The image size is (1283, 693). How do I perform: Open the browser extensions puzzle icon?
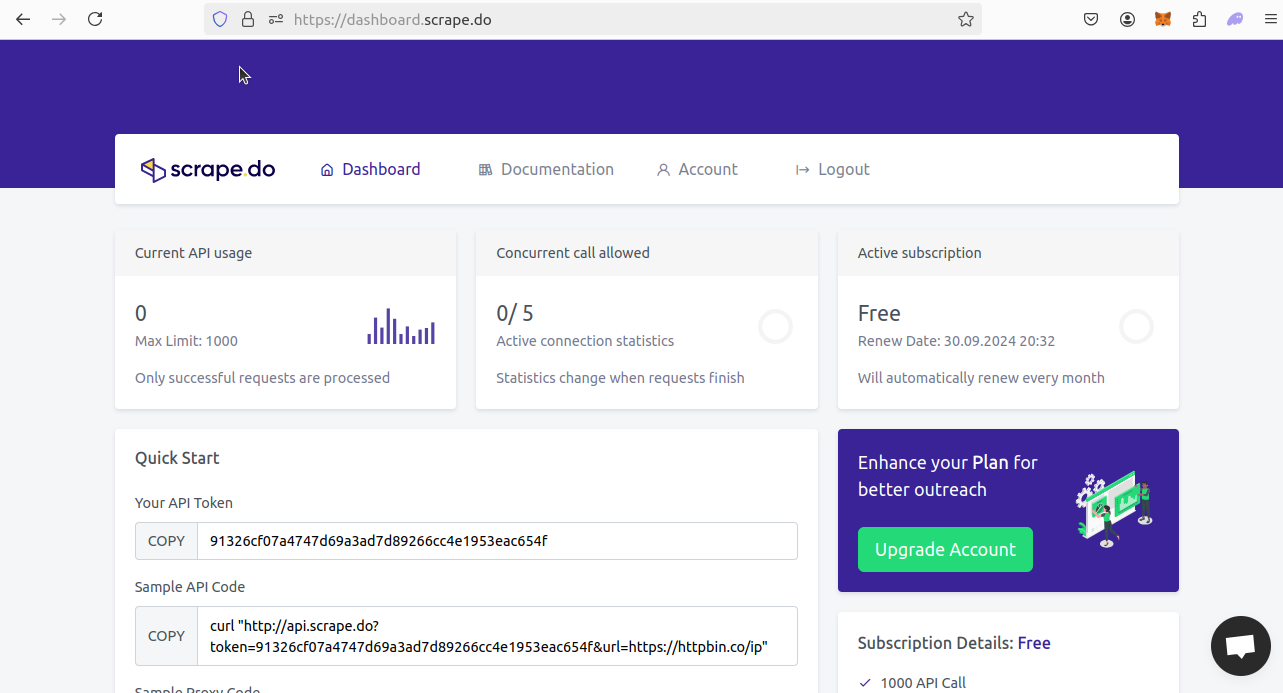coord(1199,19)
